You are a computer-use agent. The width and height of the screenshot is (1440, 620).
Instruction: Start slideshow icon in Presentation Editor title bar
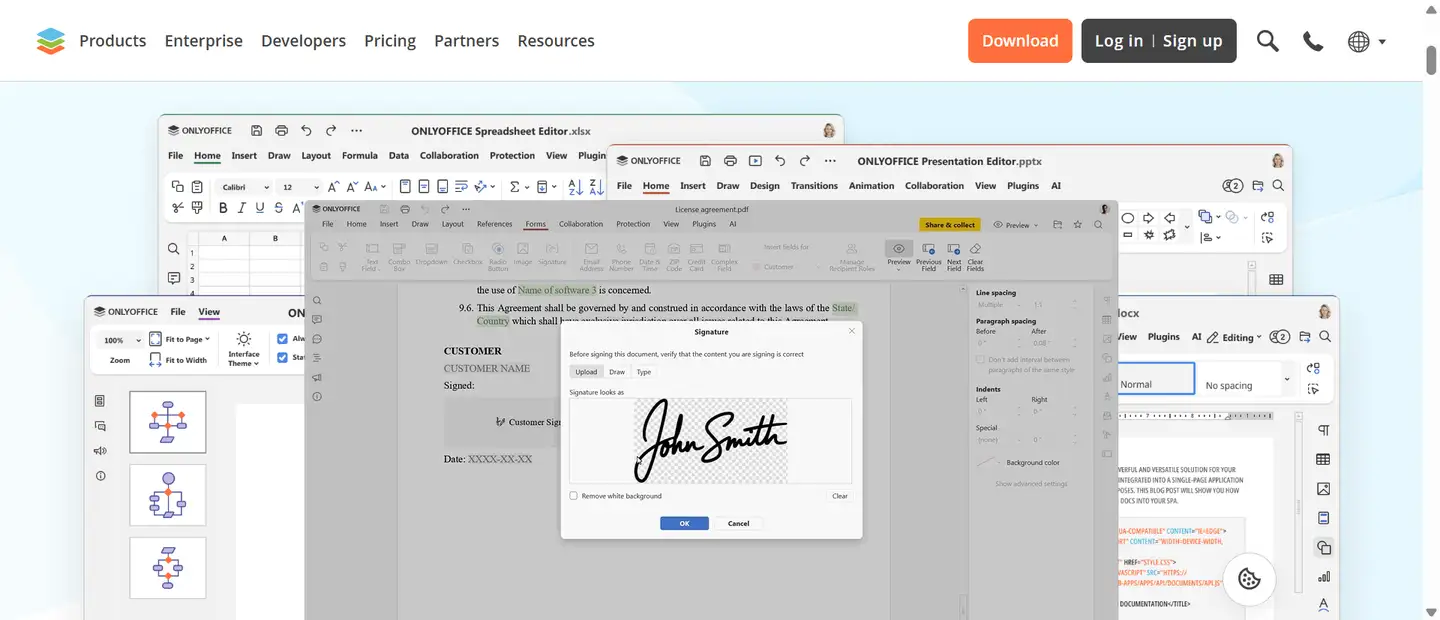pos(755,161)
